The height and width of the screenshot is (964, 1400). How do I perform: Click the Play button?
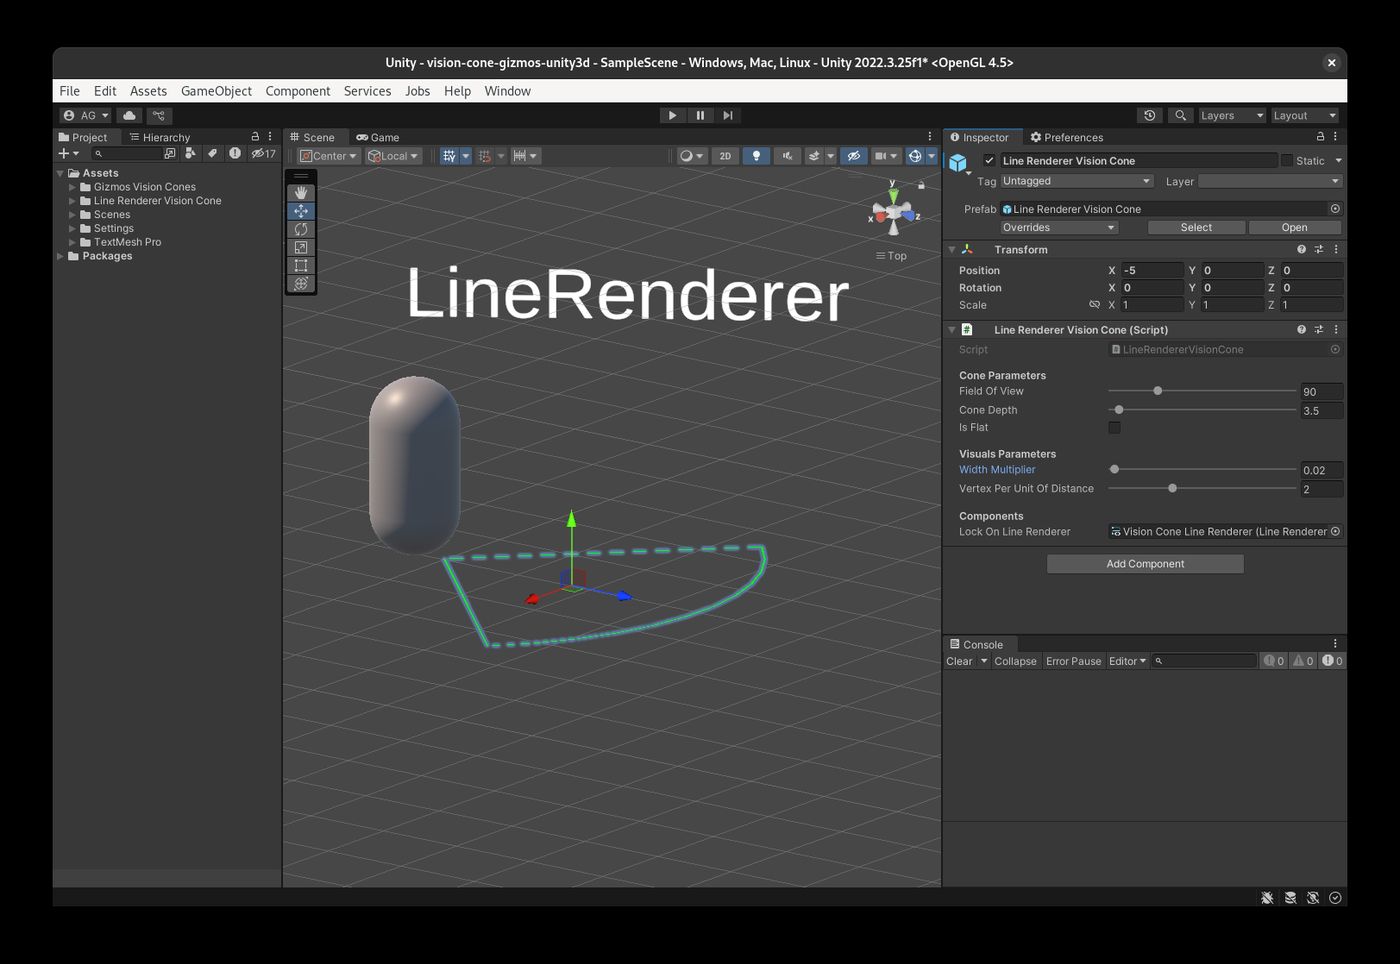(672, 115)
